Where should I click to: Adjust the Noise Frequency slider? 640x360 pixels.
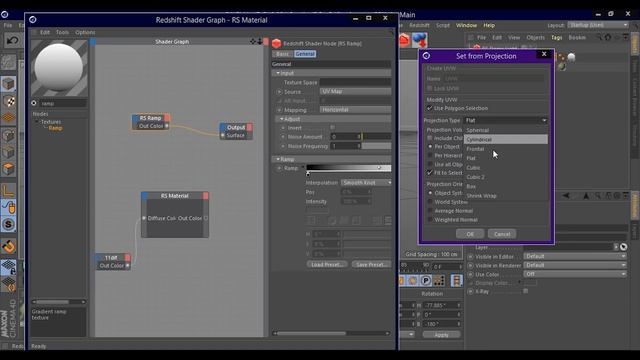pyautogui.click(x=376, y=146)
